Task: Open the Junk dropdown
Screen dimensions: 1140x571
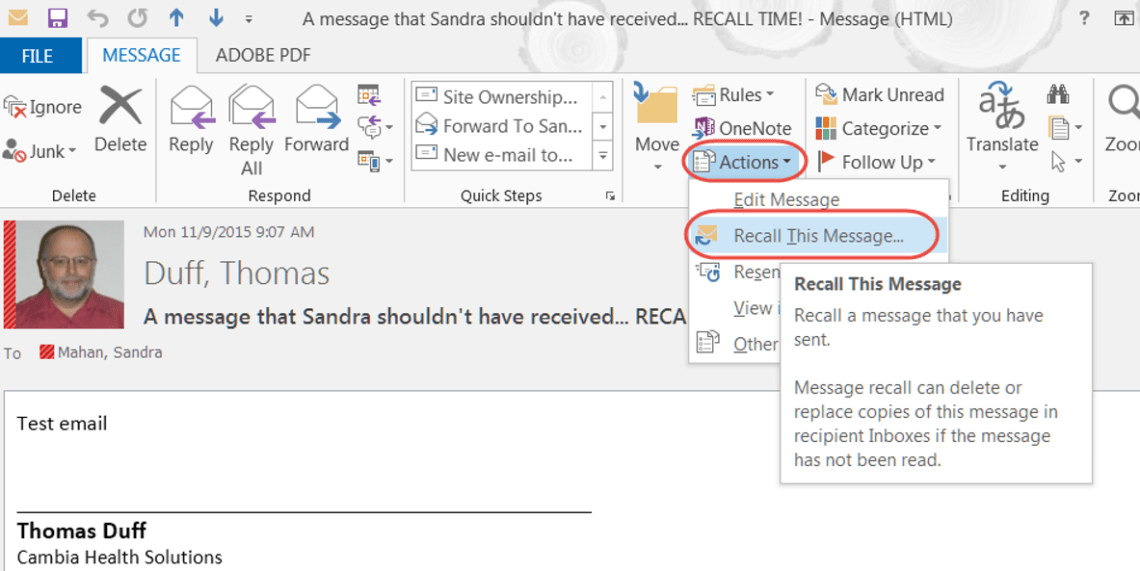Action: coord(40,151)
